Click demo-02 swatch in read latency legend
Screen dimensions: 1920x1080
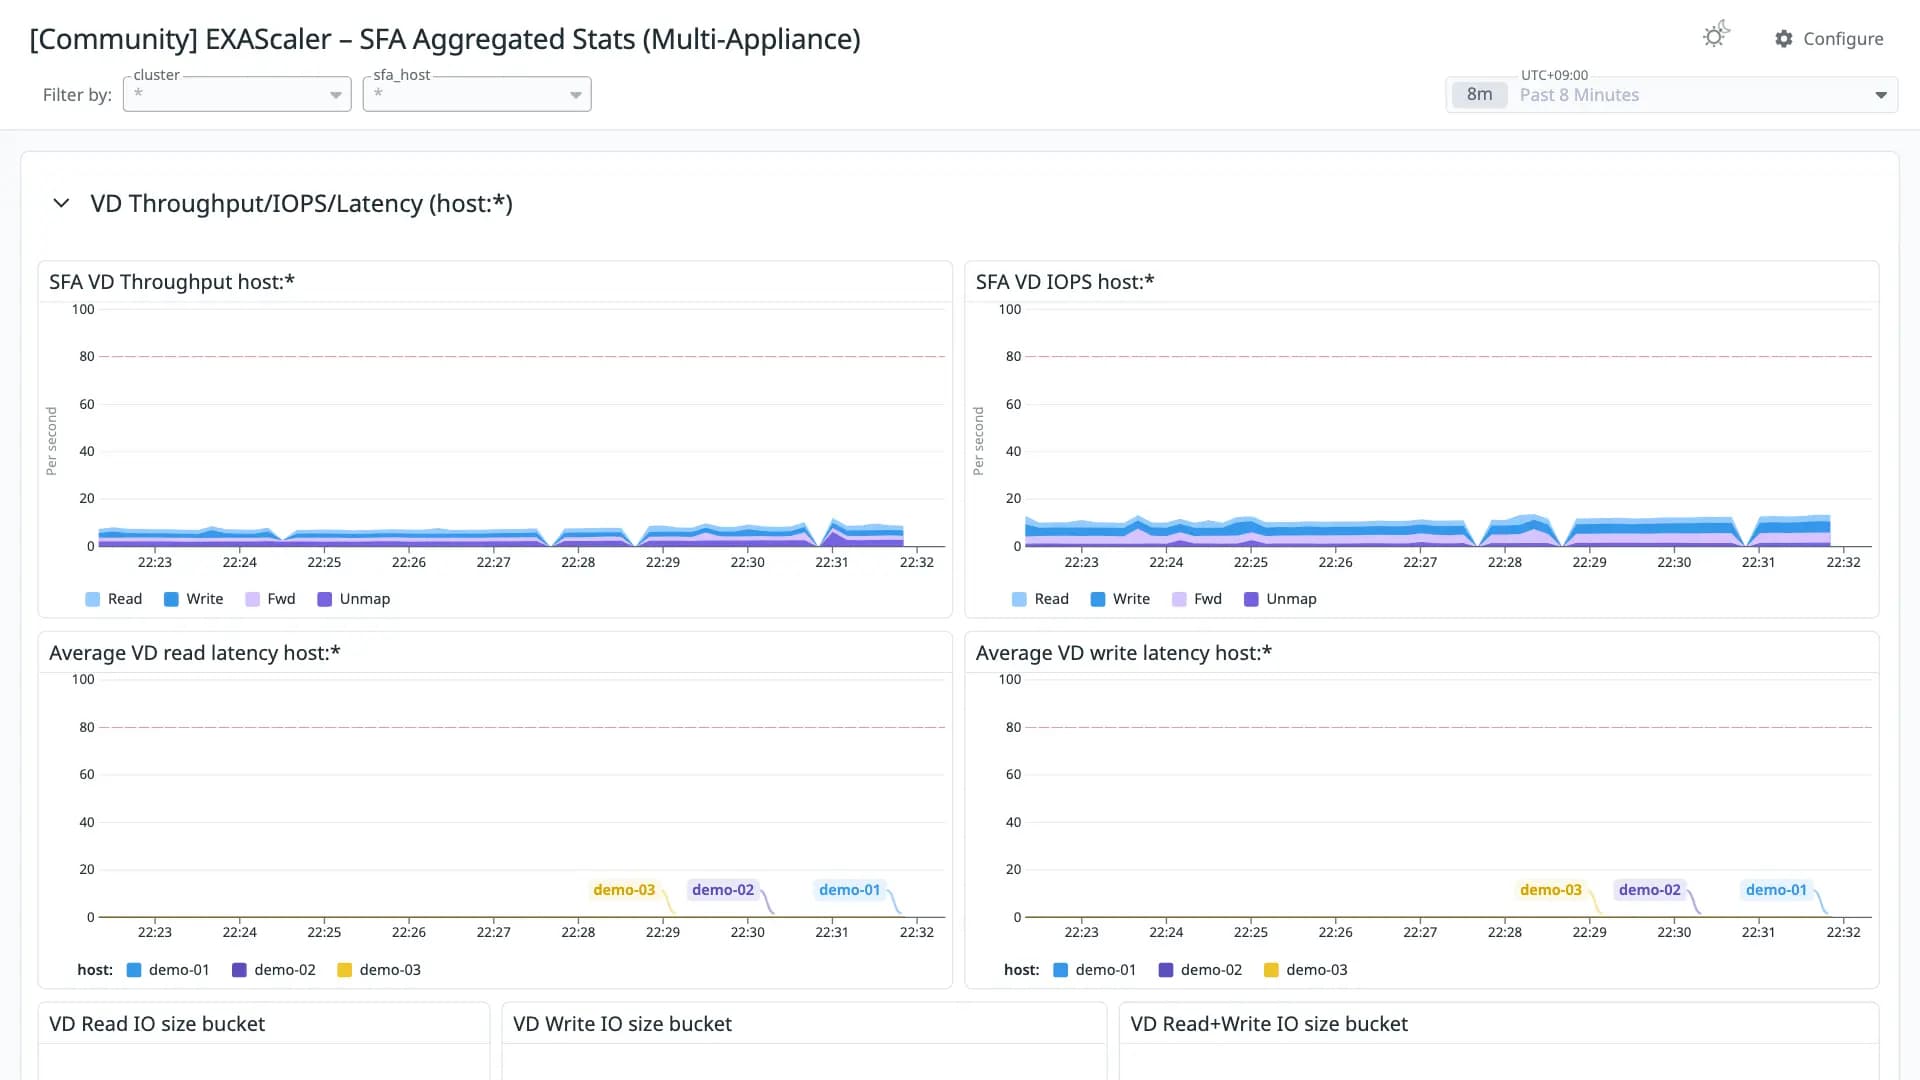tap(239, 970)
